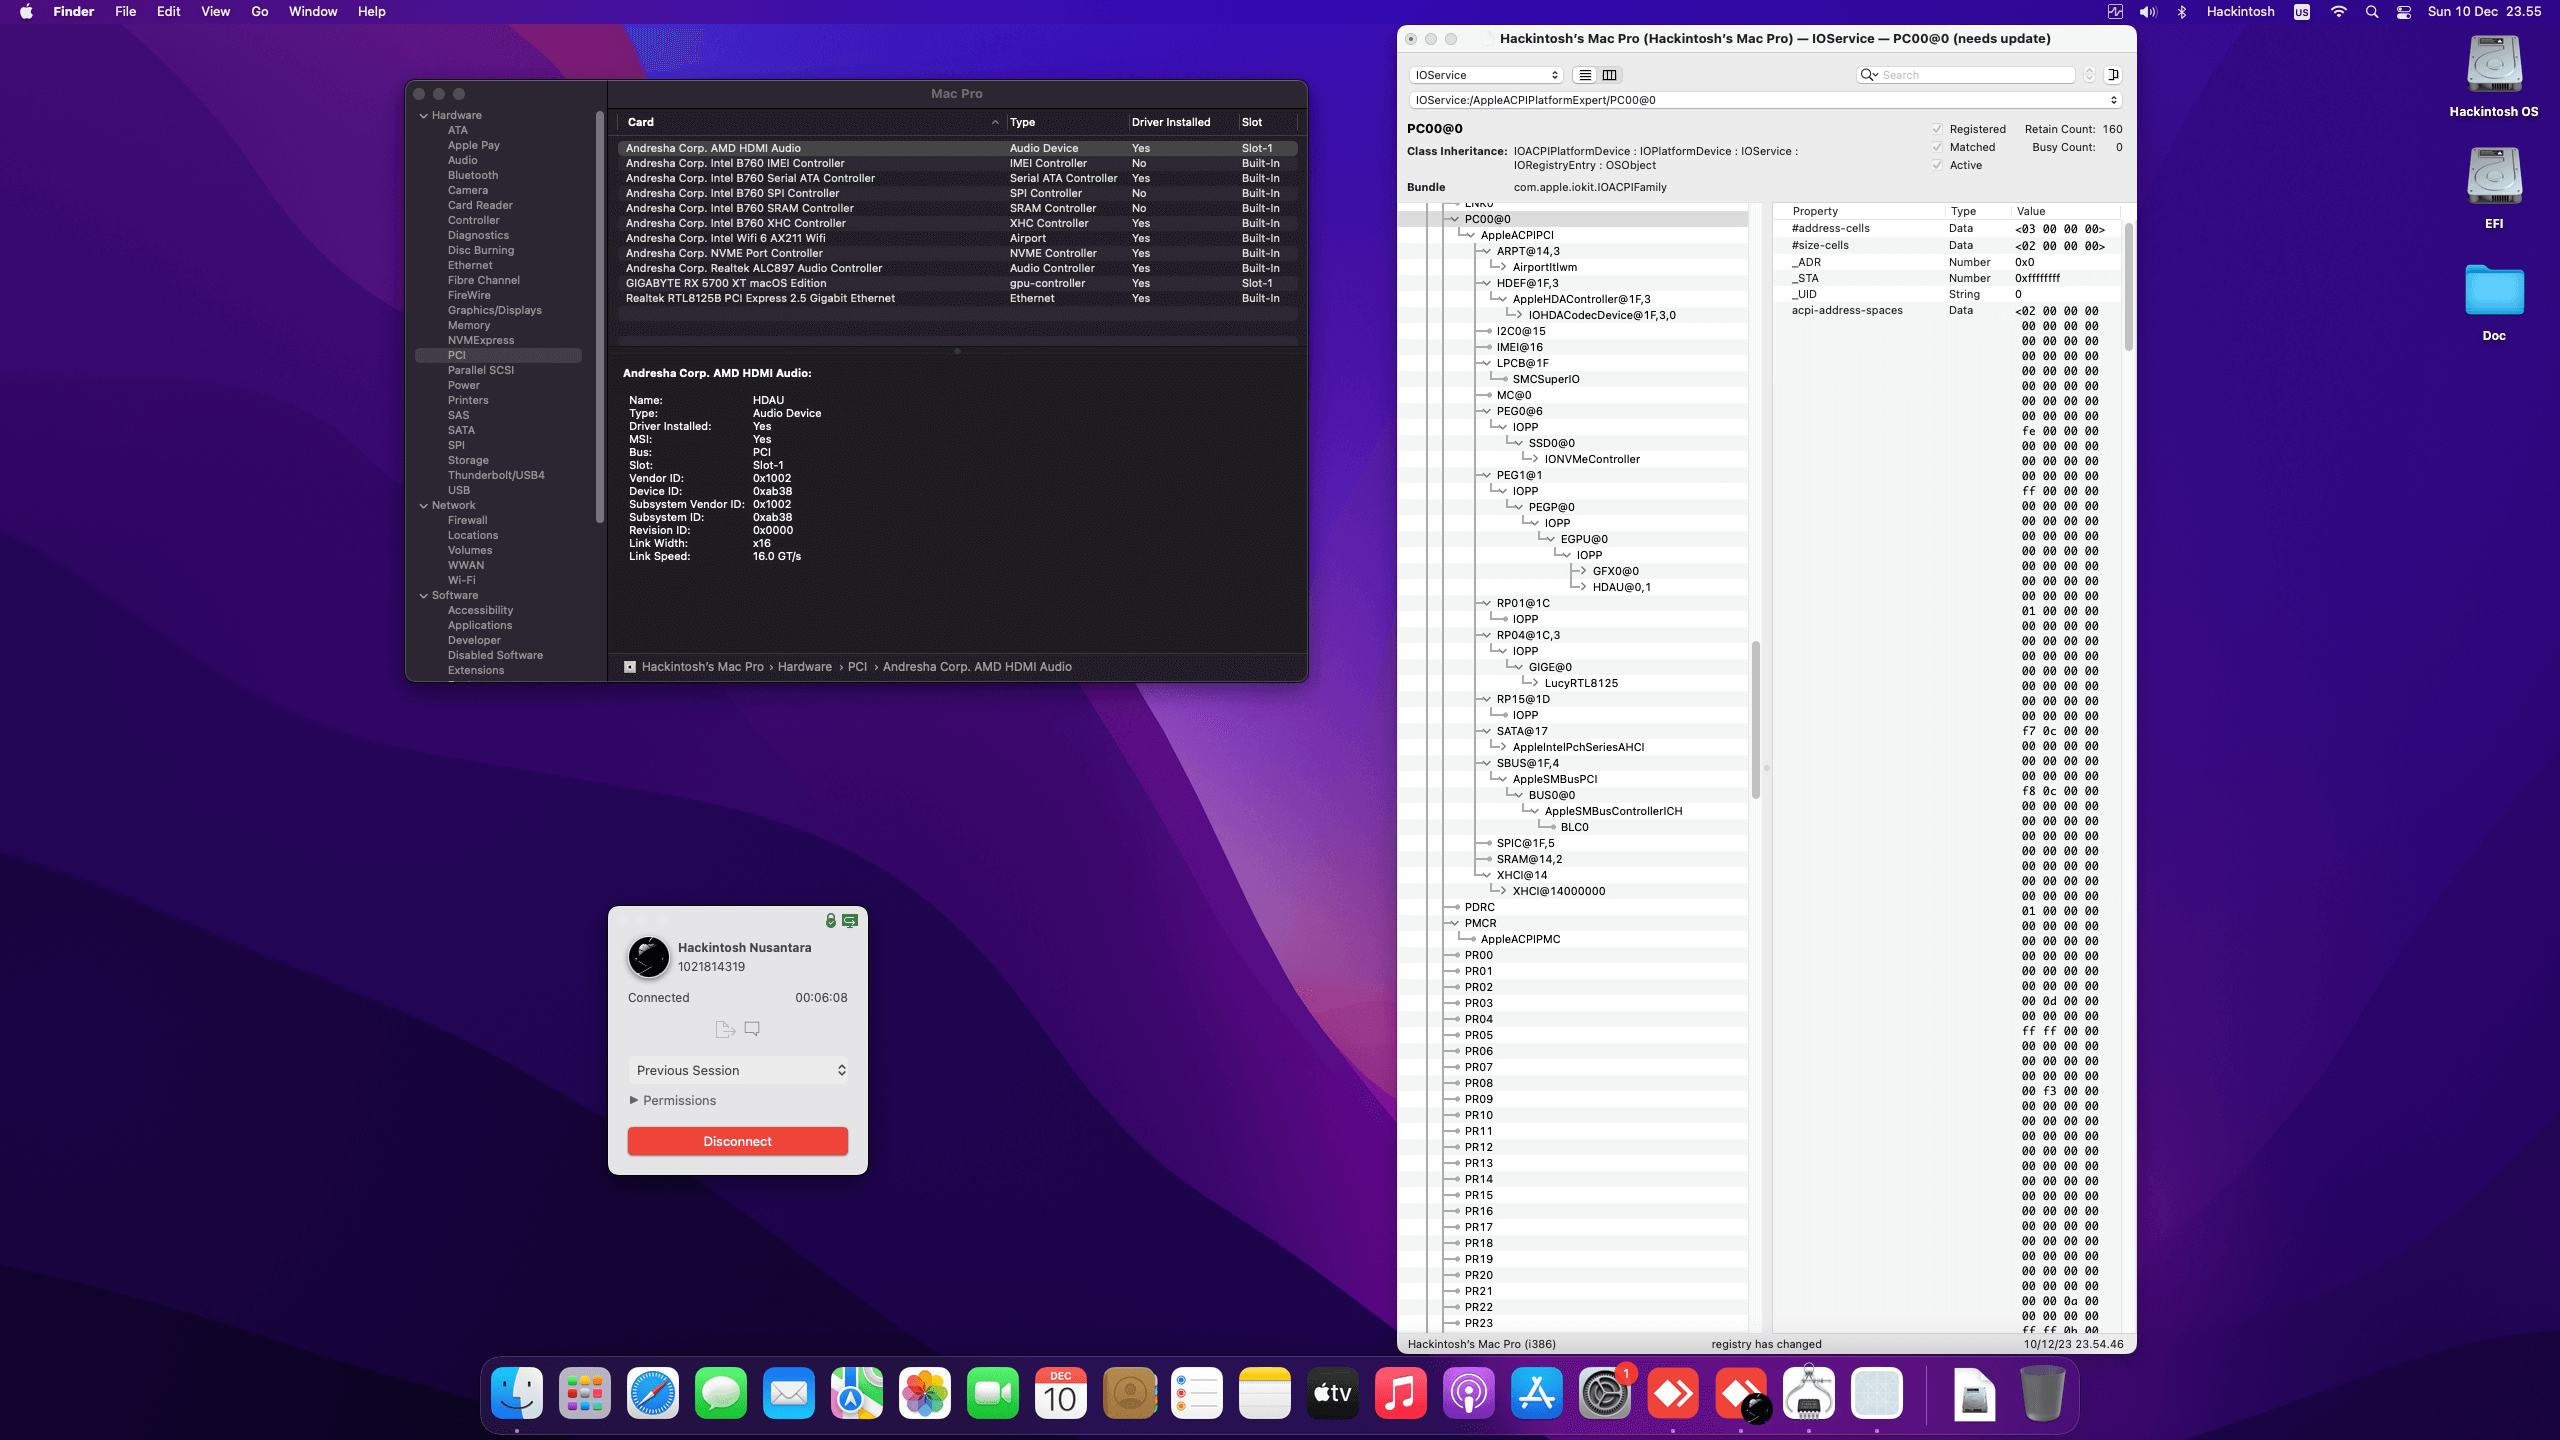Open Spotlight search in menu bar
This screenshot has width=2560, height=1440.
click(2371, 12)
